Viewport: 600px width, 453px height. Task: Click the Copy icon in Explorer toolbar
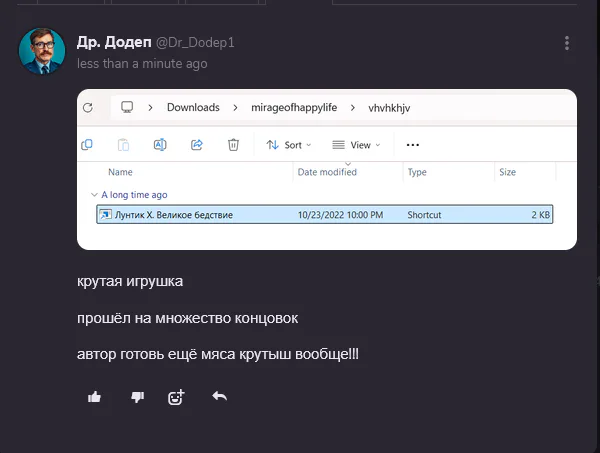(x=87, y=145)
